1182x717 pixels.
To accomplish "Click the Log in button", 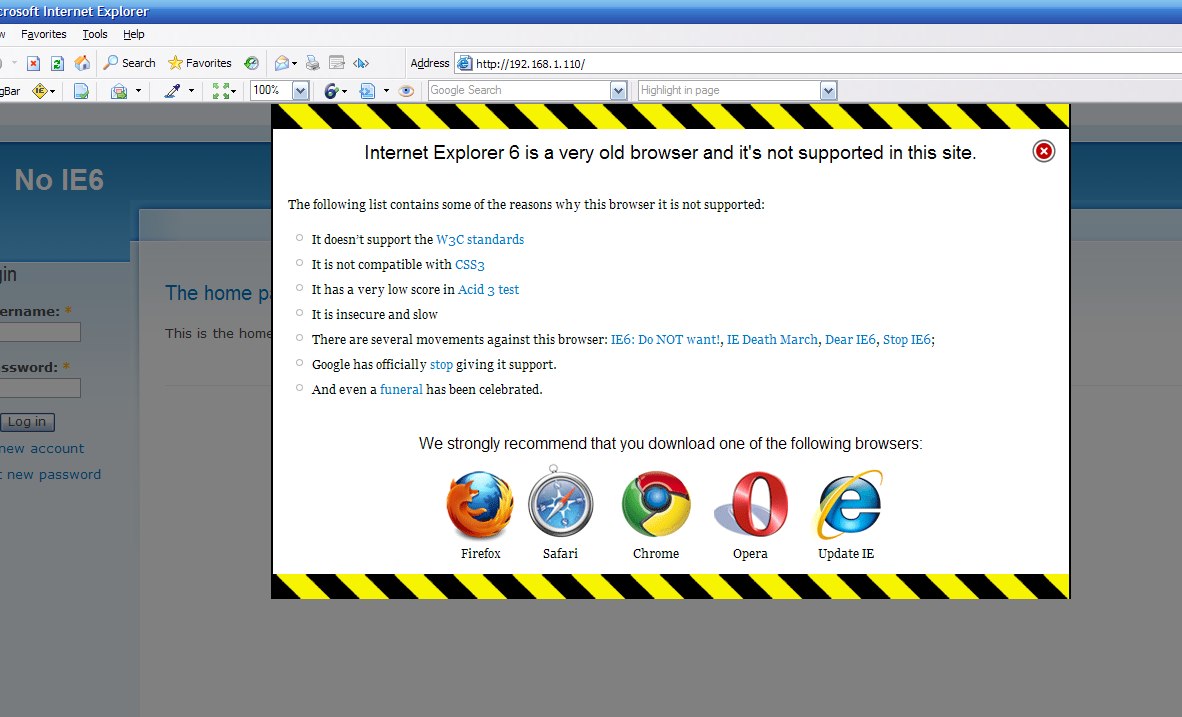I will (27, 422).
